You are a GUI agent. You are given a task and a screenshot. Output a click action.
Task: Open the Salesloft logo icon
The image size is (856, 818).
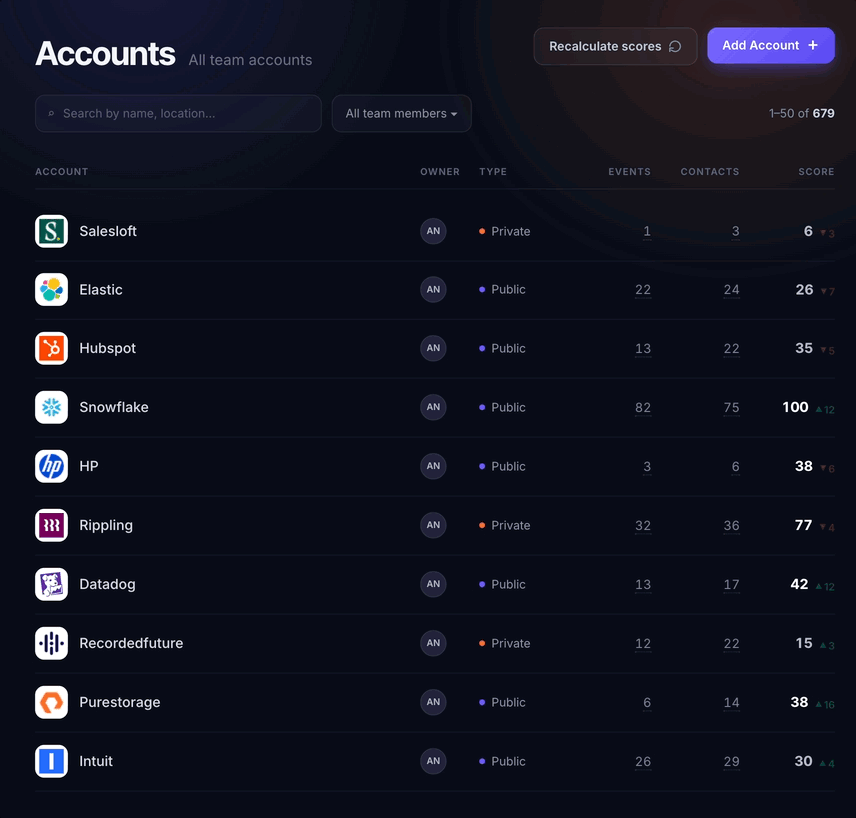[x=51, y=231]
